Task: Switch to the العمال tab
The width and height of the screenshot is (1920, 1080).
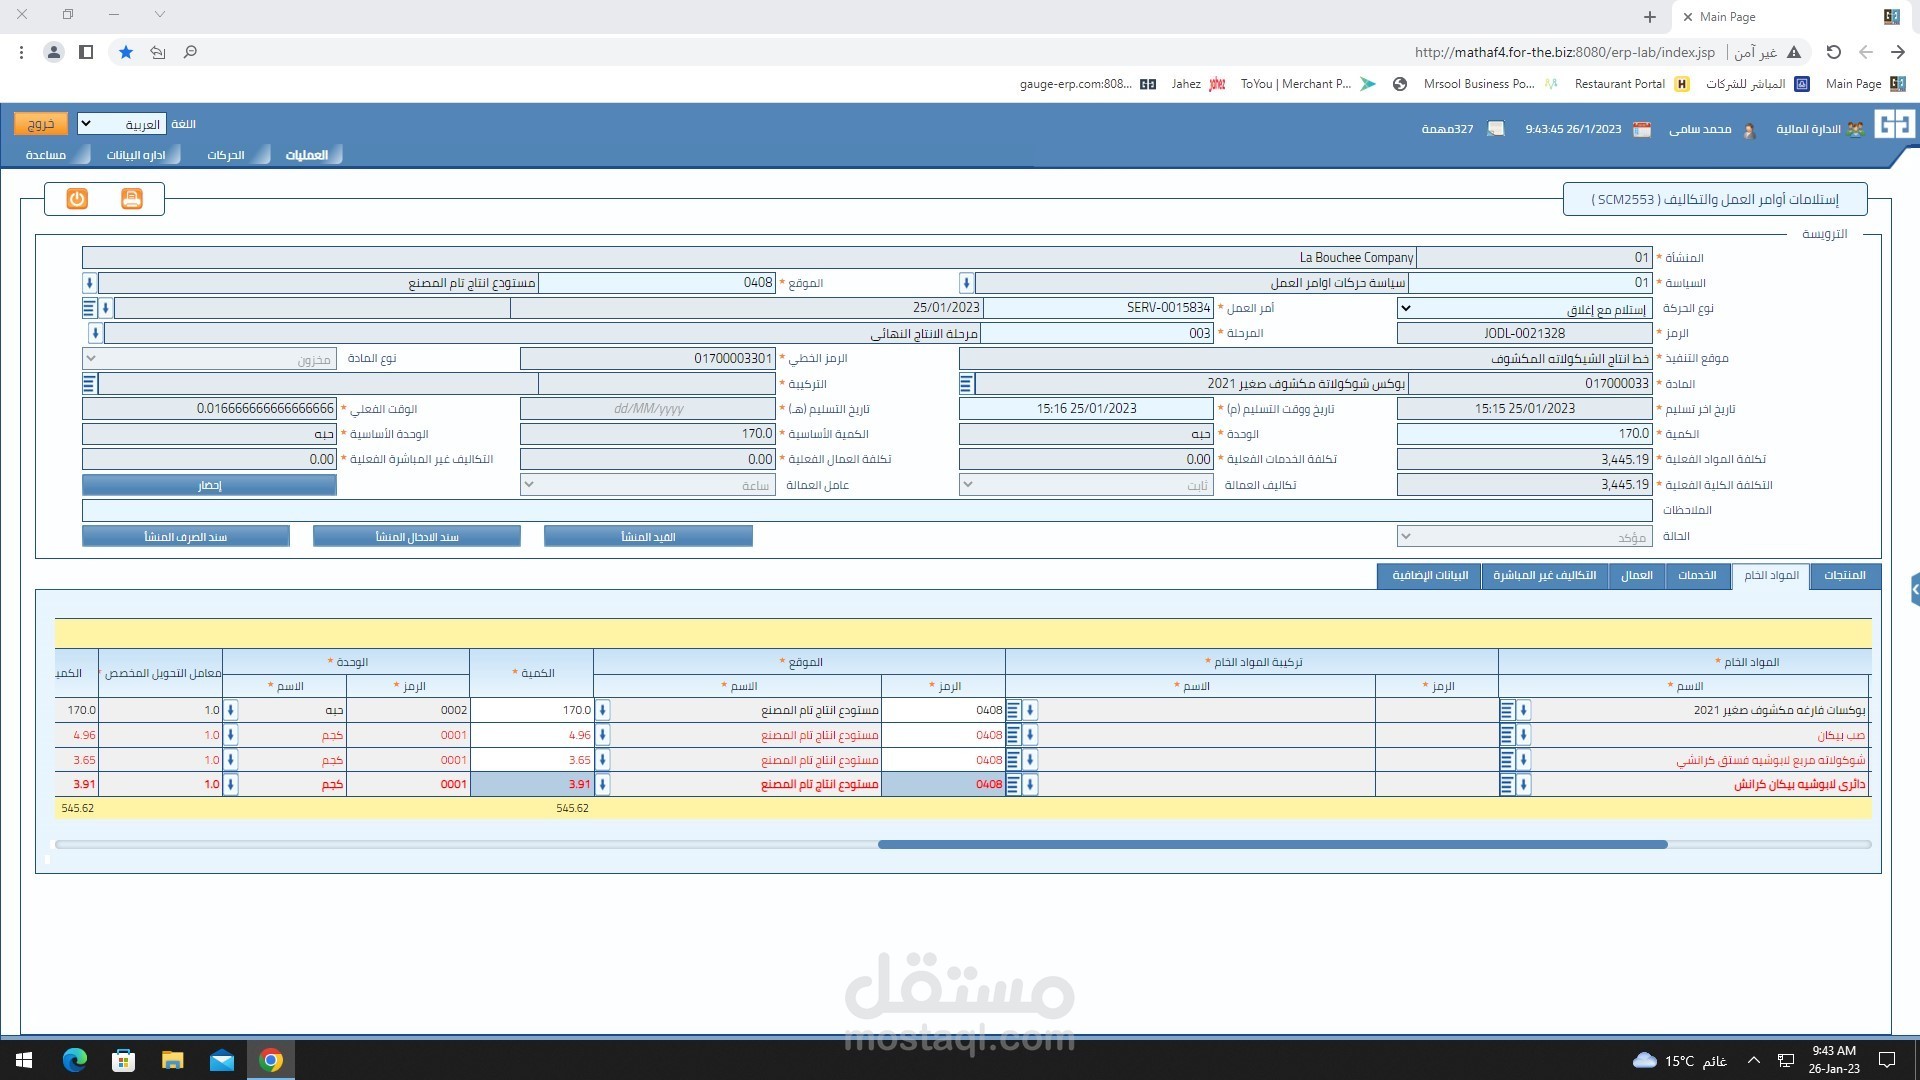Action: pos(1637,576)
